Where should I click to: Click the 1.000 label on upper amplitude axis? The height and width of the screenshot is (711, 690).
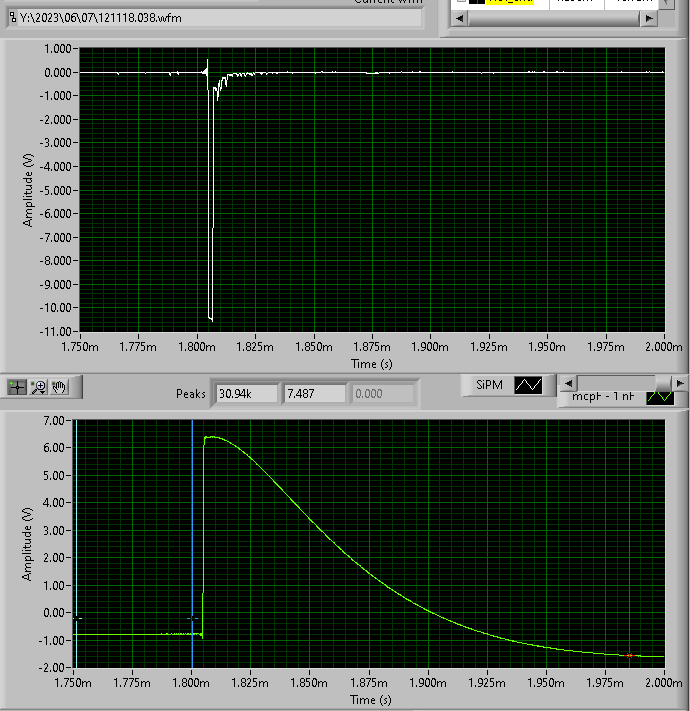57,49
